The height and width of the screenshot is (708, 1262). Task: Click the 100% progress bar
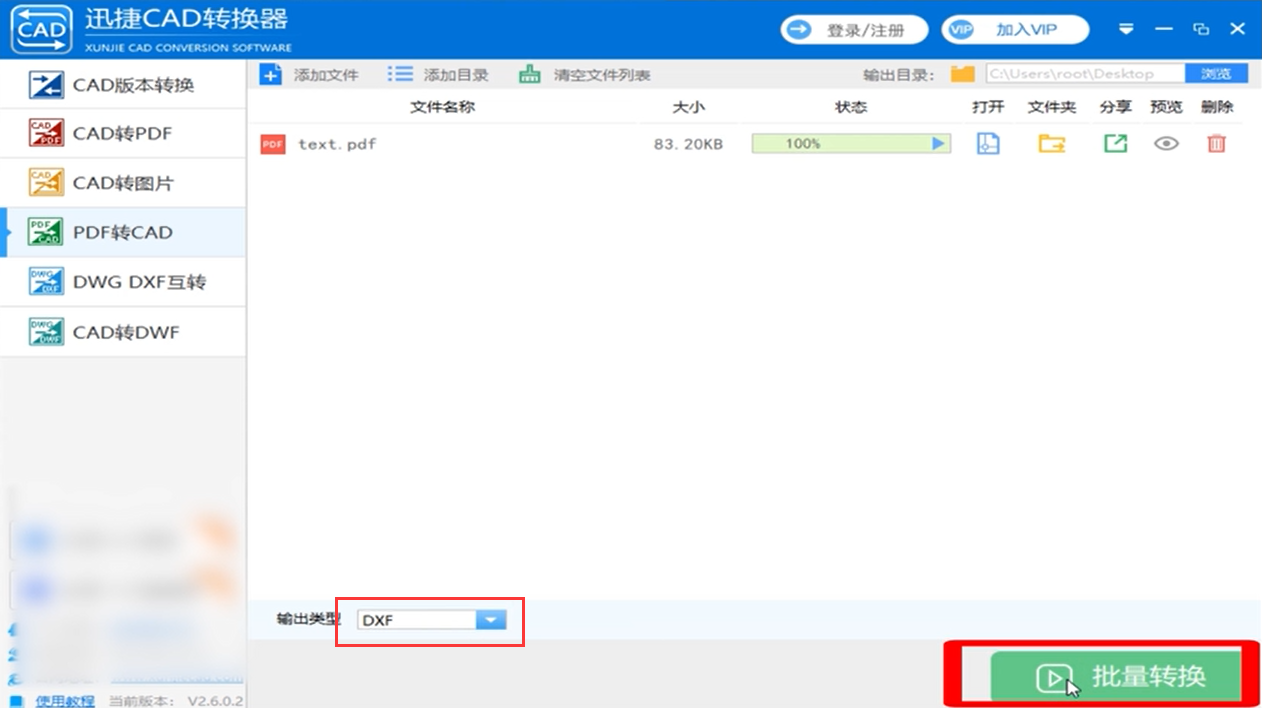(x=851, y=144)
